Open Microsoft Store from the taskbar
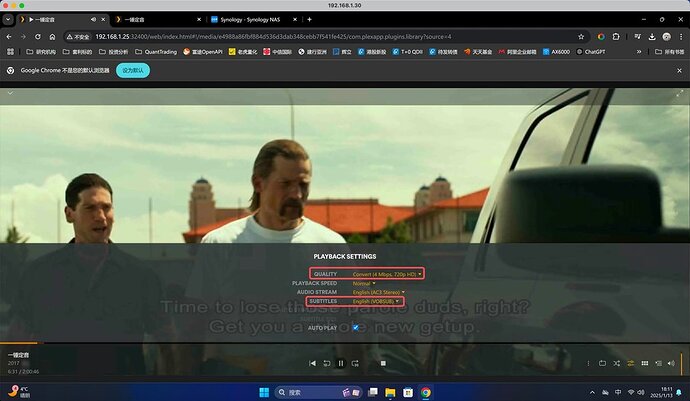This screenshot has width=690, height=401. [x=408, y=392]
